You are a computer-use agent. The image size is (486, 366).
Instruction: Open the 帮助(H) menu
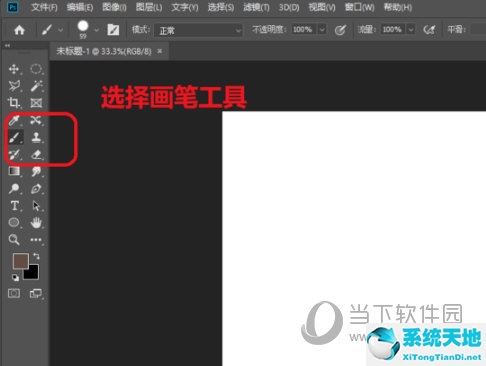coord(398,7)
